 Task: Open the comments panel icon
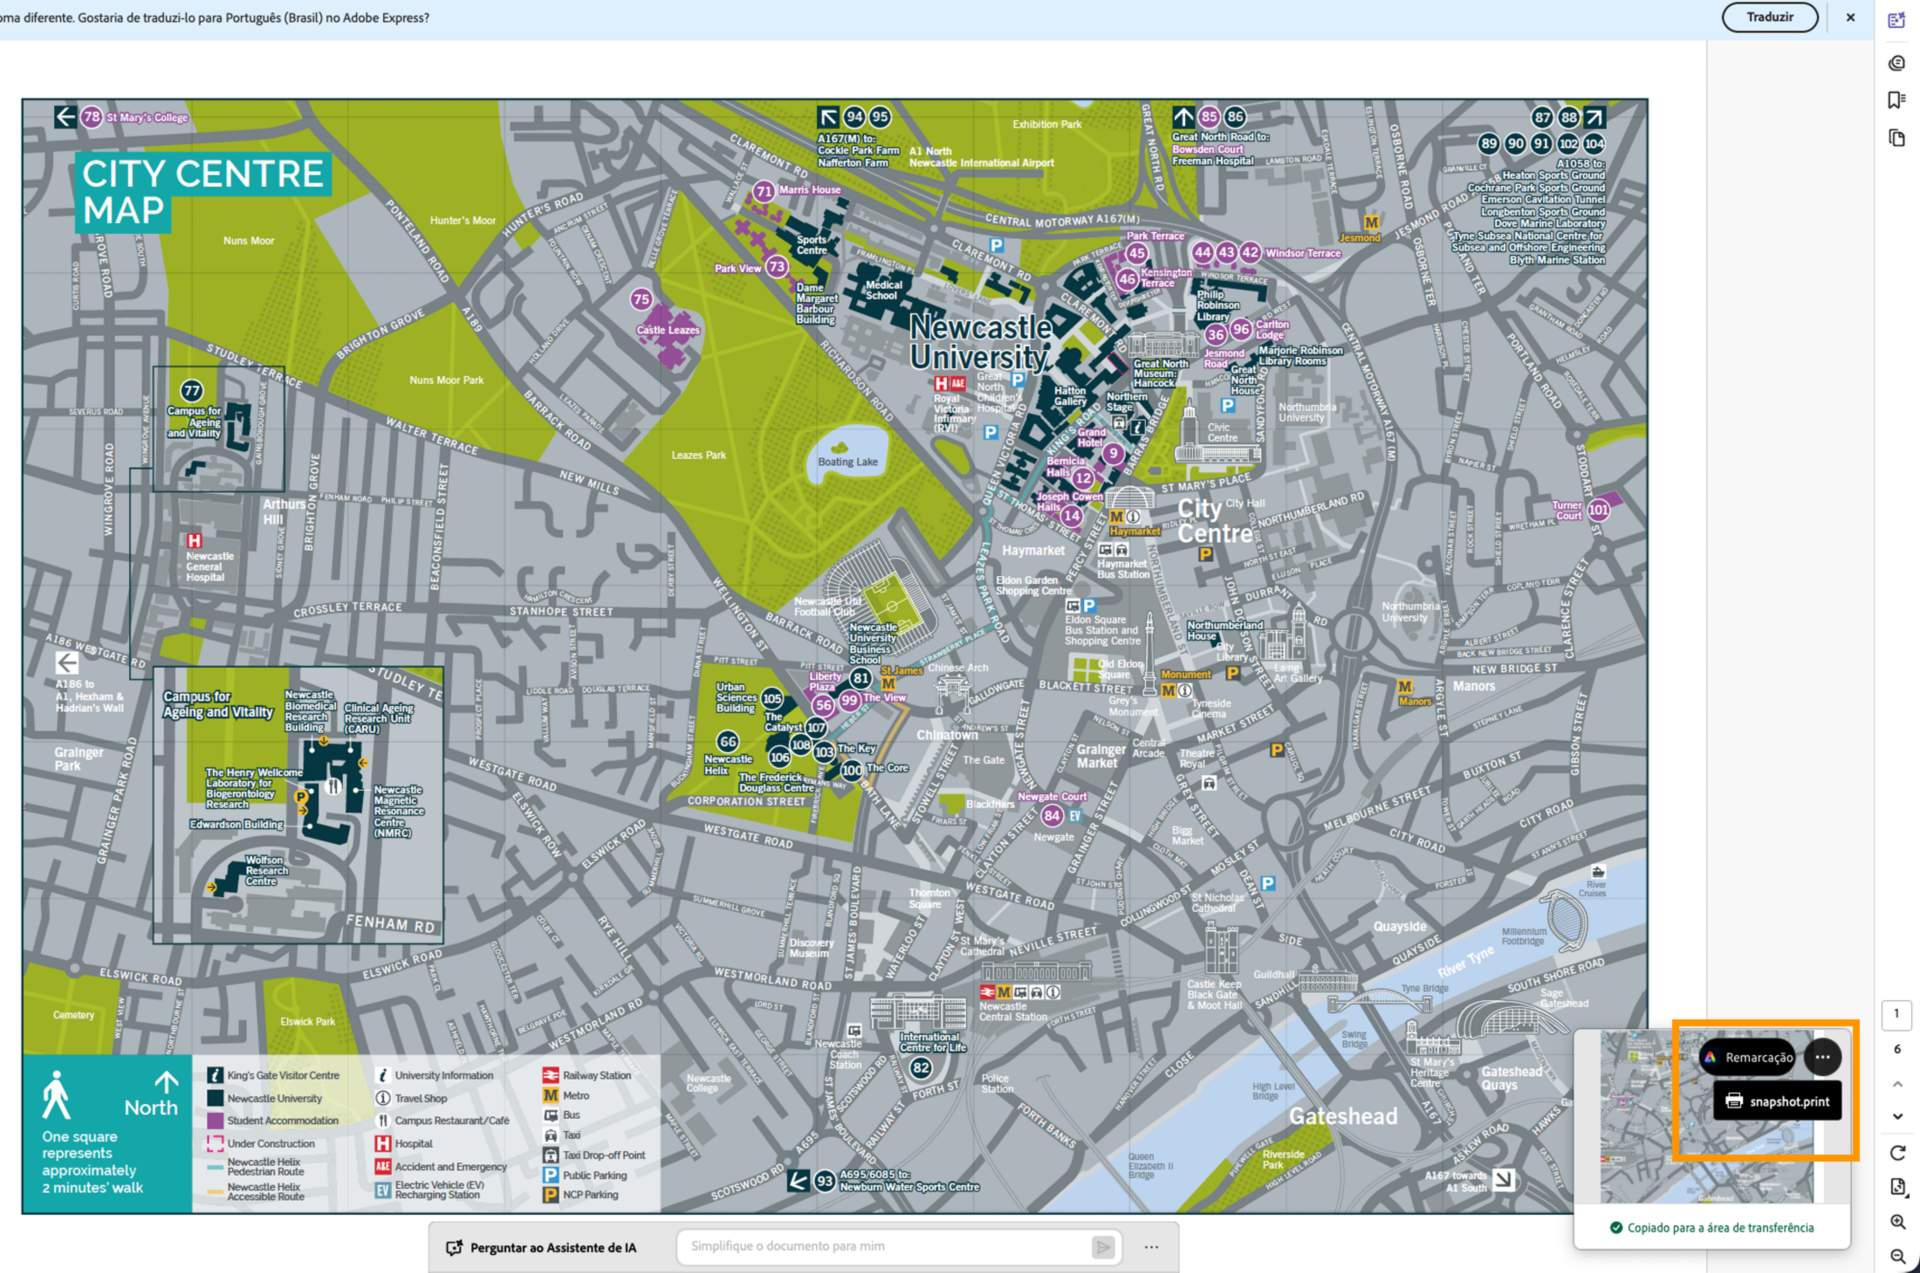click(x=1896, y=63)
